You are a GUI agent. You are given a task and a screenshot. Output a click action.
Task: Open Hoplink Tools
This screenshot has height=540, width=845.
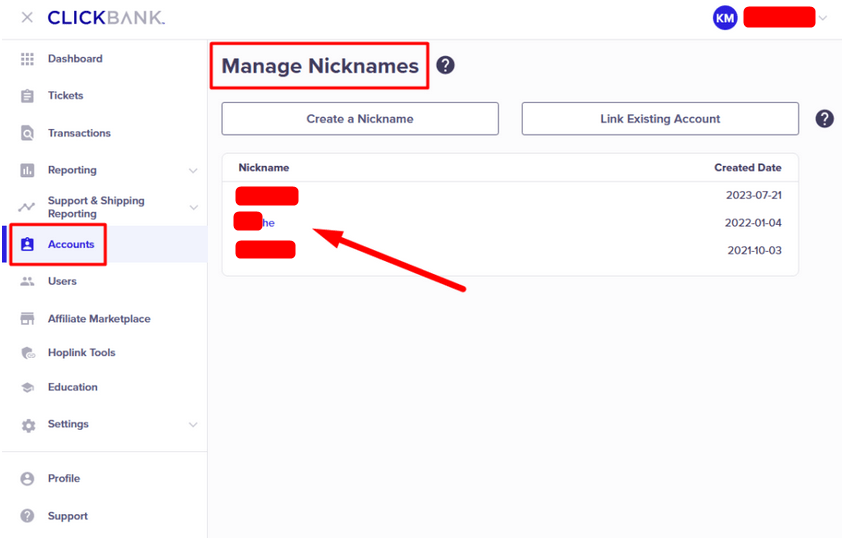tap(81, 352)
